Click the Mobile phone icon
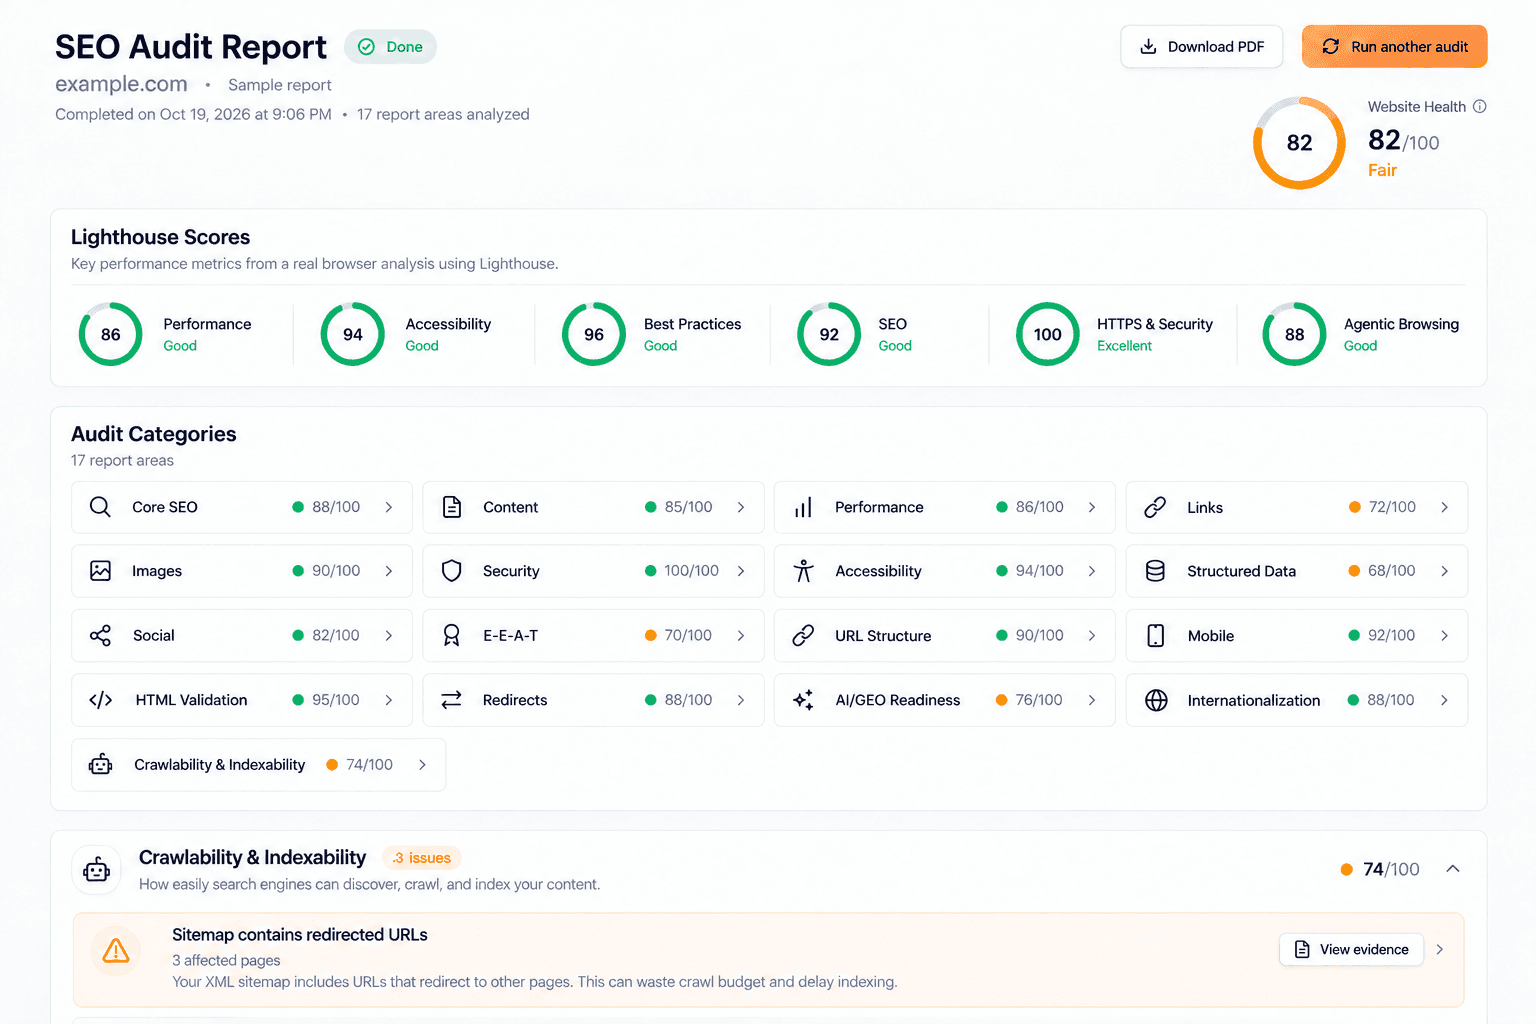1536x1024 pixels. pos(1155,635)
